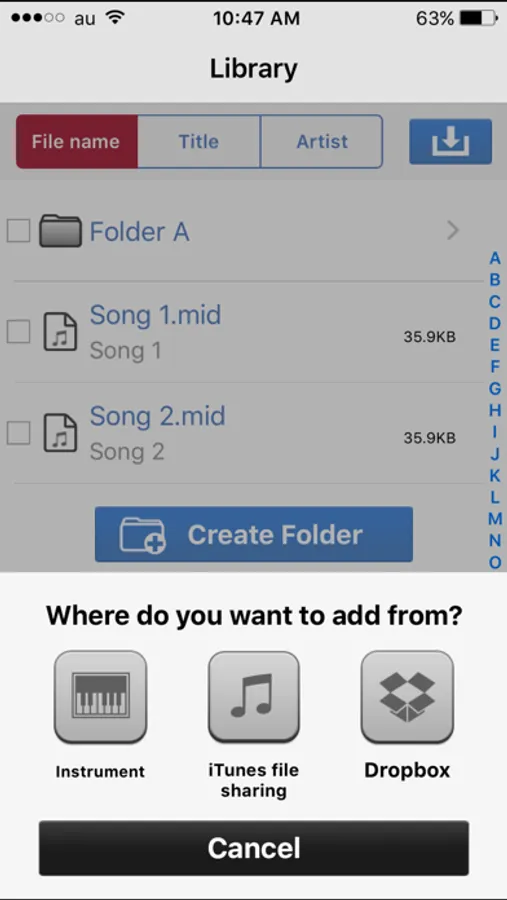The image size is (507, 900).
Task: Open the Song 1.mid file name
Action: click(x=155, y=315)
